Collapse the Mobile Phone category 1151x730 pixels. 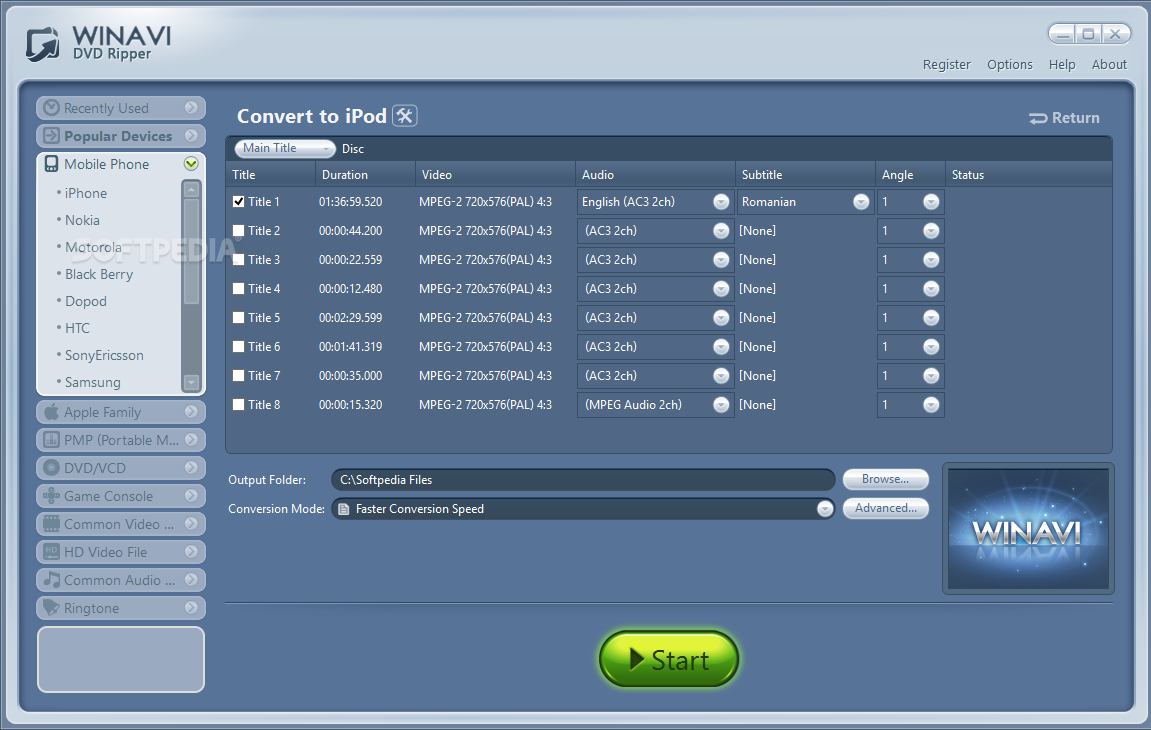pos(191,164)
